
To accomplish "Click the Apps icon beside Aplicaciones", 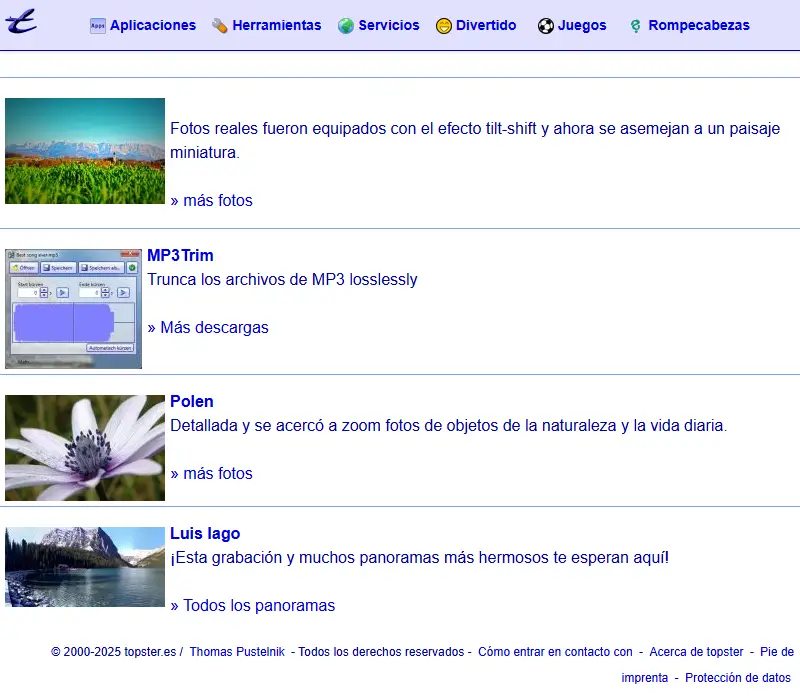I will [97, 26].
